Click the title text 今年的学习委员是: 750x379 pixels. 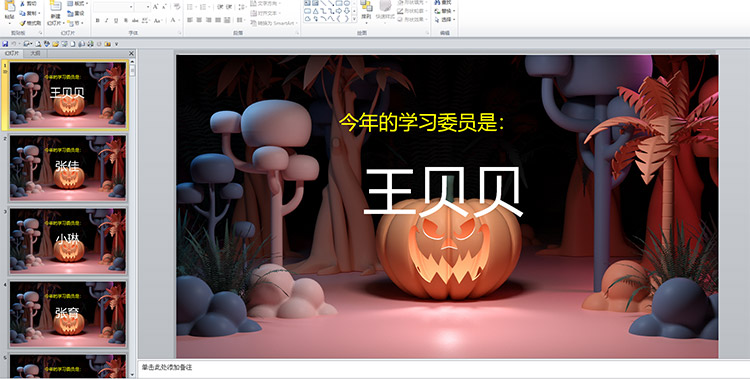click(x=421, y=123)
